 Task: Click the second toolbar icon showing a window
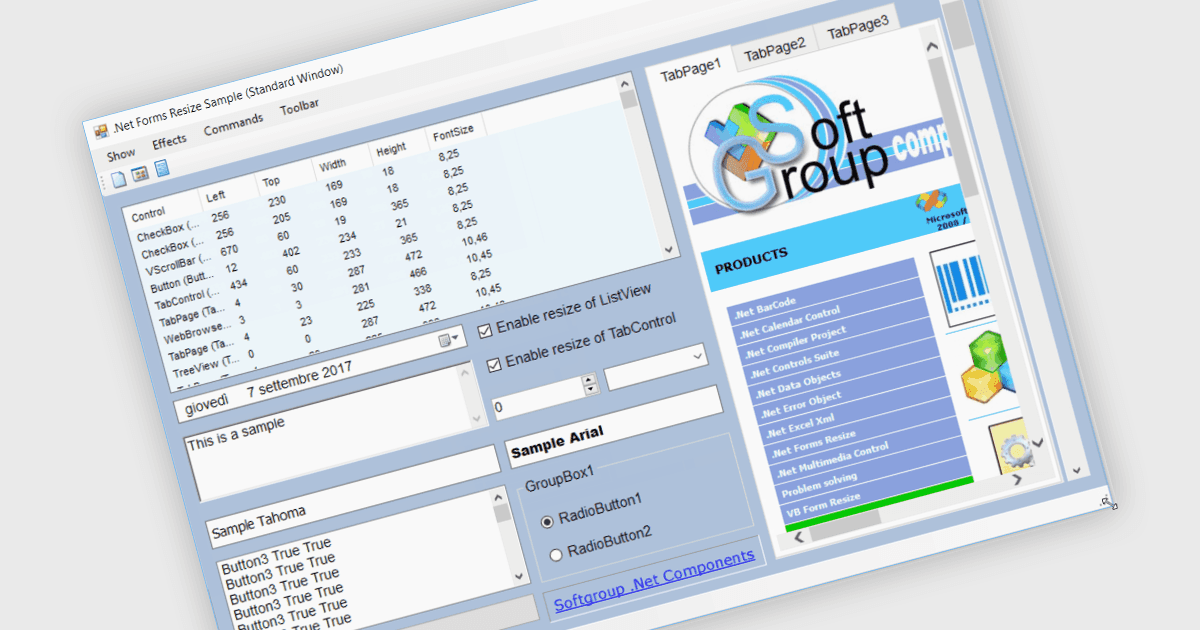click(140, 175)
